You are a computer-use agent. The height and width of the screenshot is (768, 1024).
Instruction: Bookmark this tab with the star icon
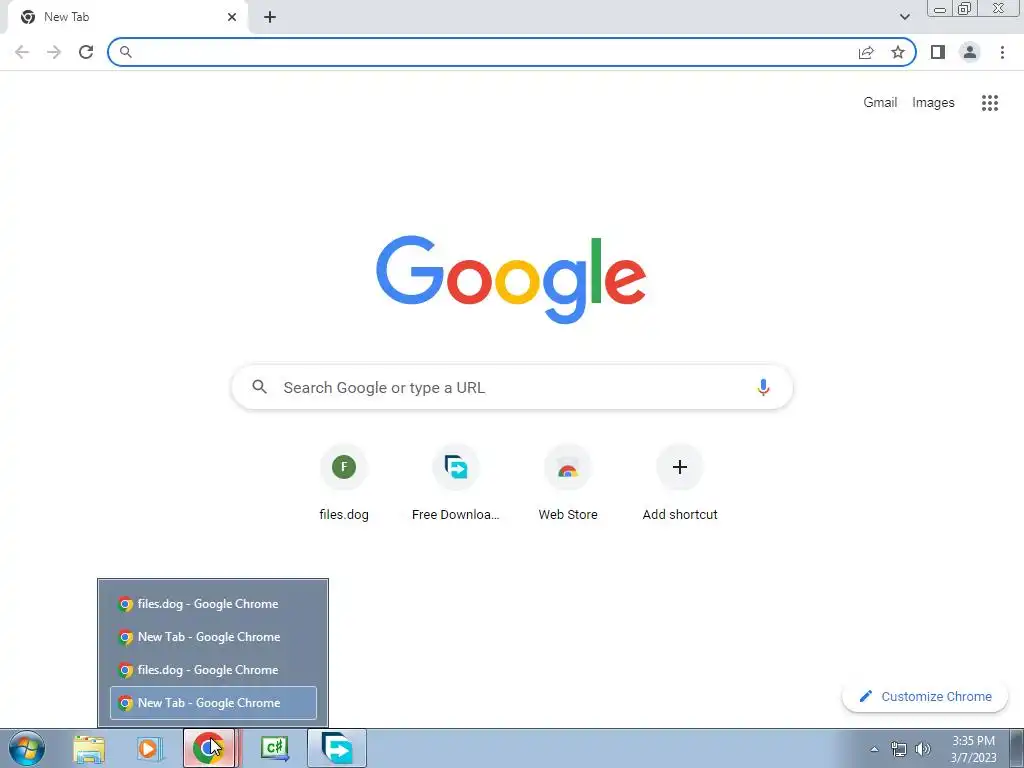point(898,52)
